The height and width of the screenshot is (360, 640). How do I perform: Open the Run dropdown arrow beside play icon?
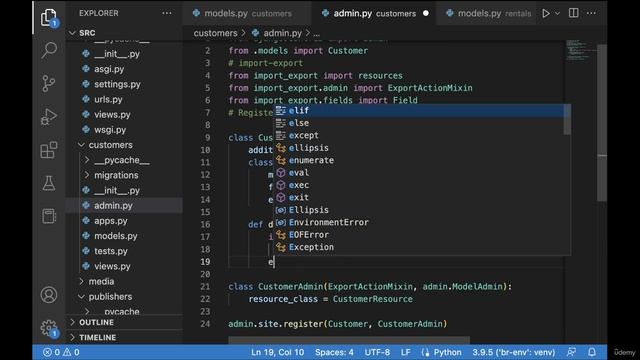coord(558,13)
